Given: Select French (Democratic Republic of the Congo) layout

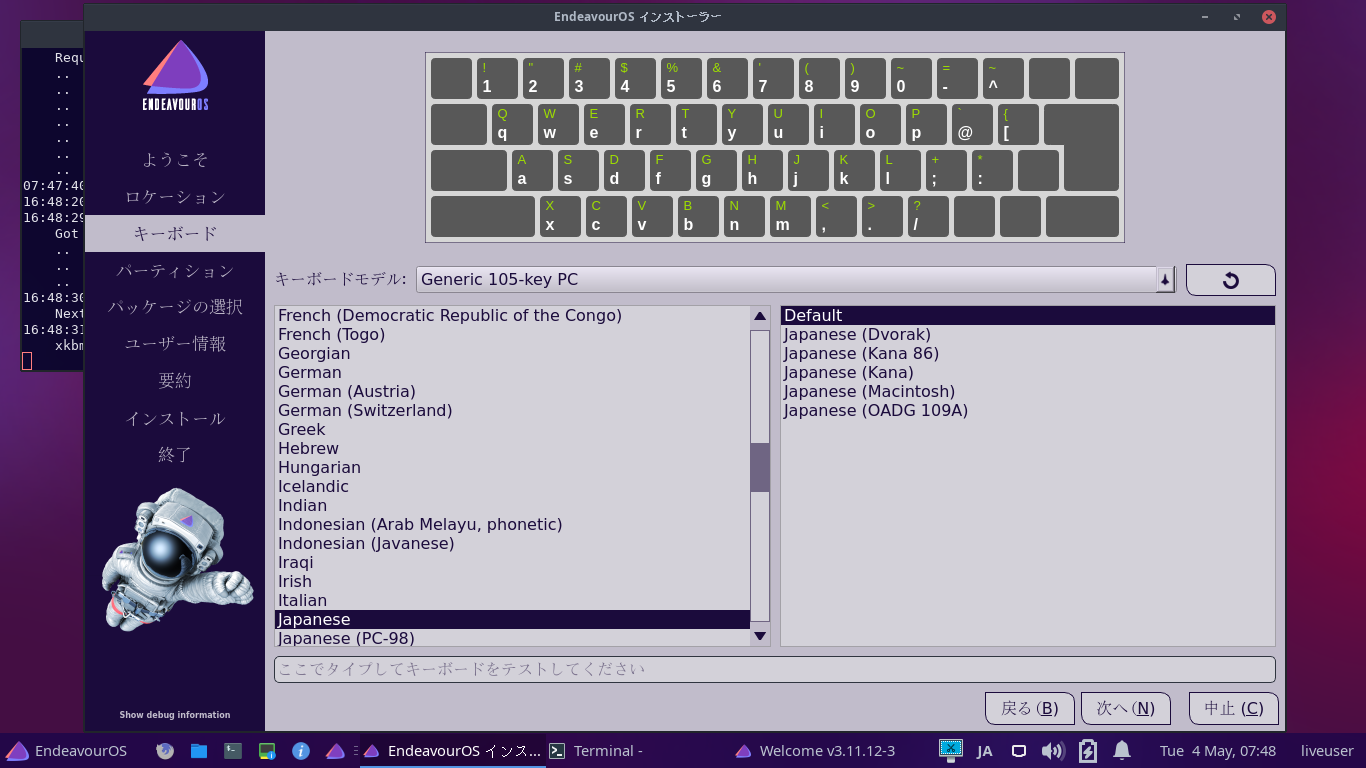Looking at the screenshot, I should [x=512, y=316].
